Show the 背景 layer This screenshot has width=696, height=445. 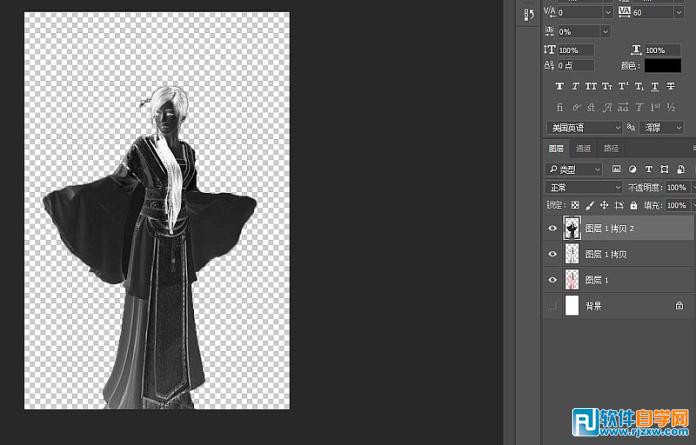coord(552,306)
